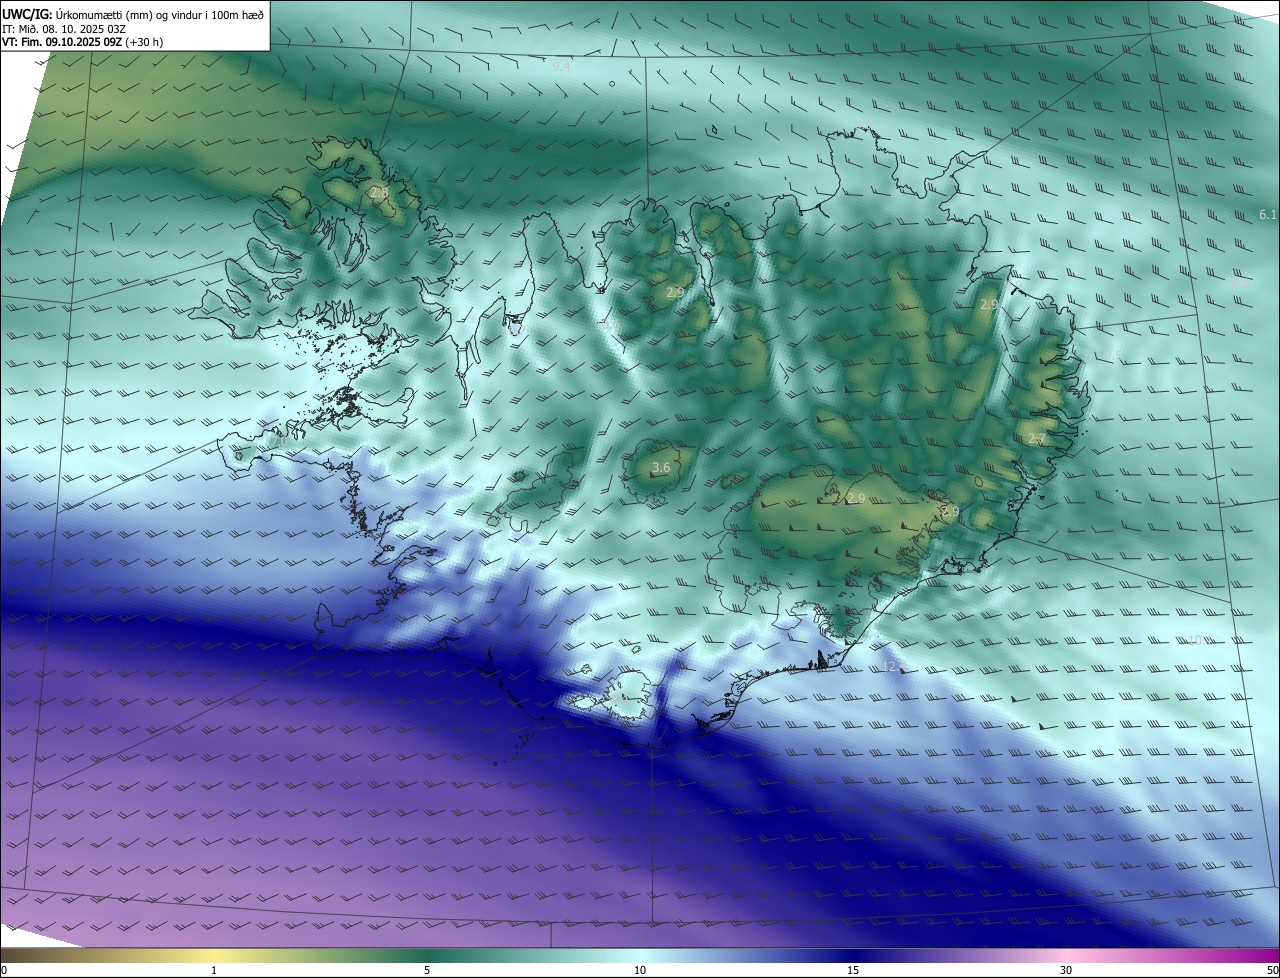Click the '15' tick on the color scale
This screenshot has width=1280, height=978.
[x=853, y=970]
